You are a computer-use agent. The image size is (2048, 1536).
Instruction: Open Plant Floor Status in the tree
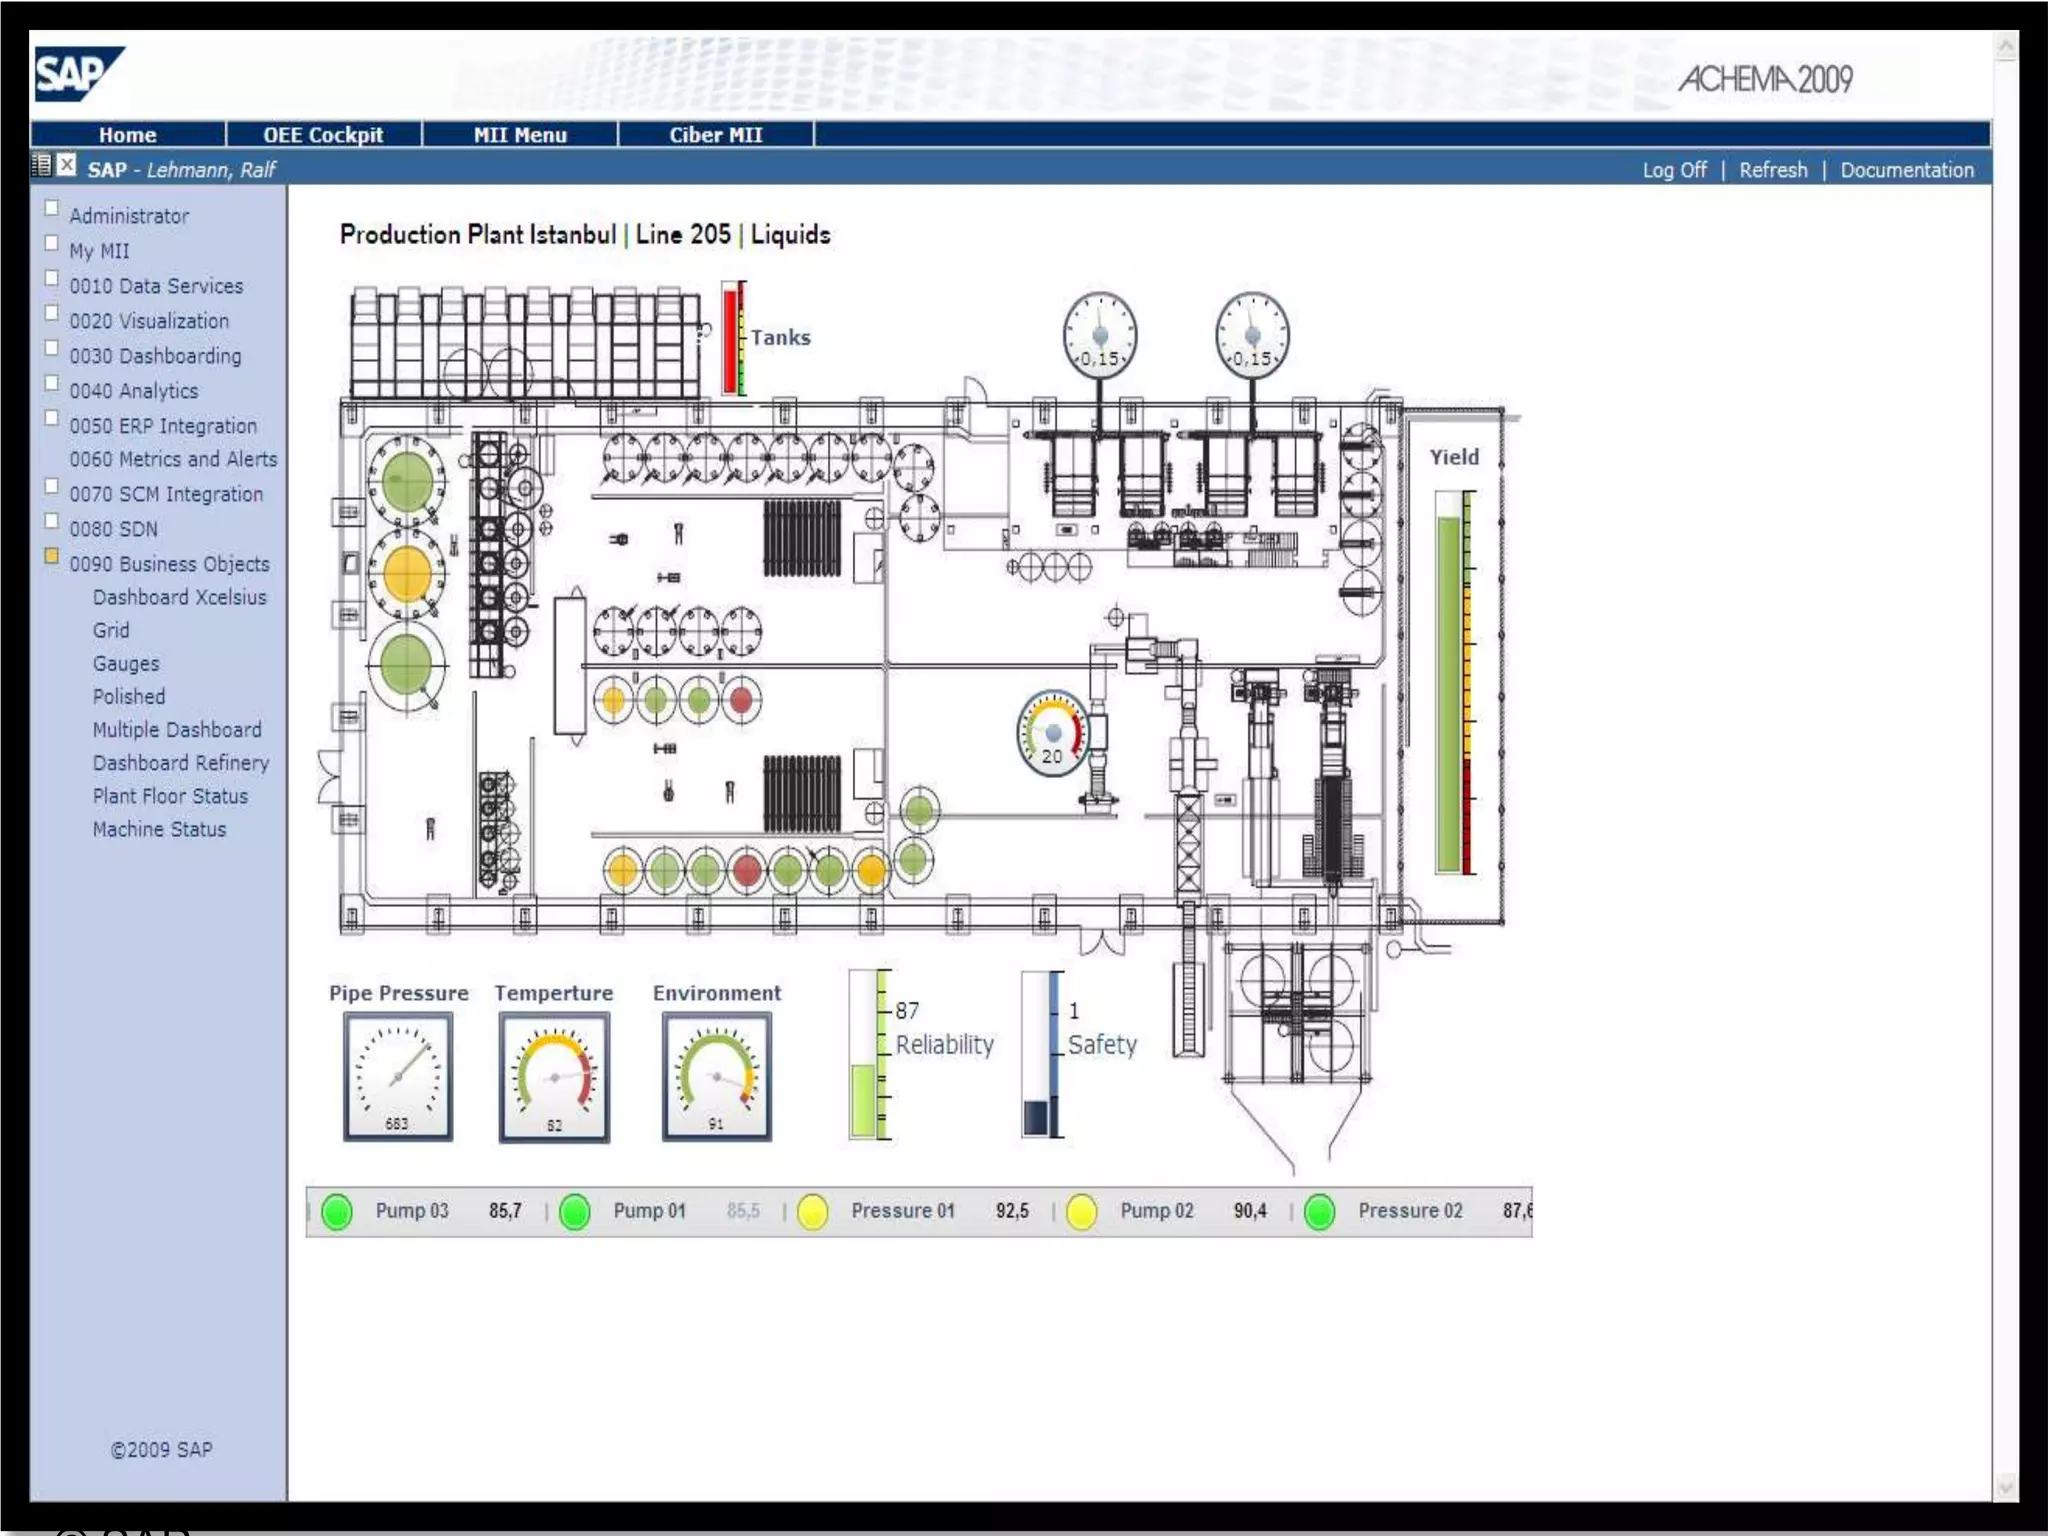[170, 796]
